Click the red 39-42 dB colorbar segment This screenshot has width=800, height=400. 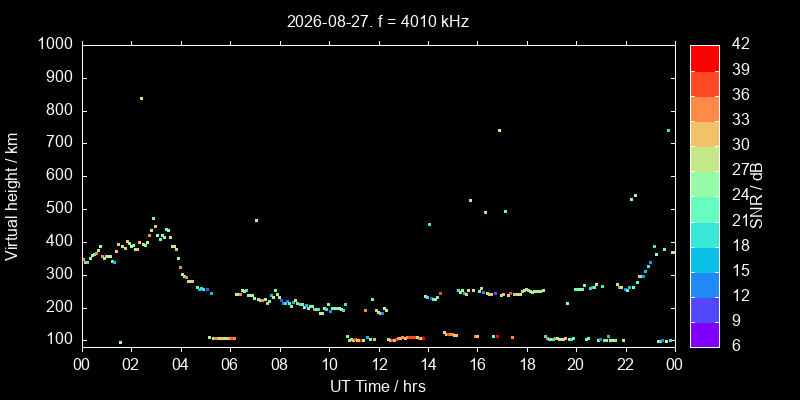coord(705,58)
